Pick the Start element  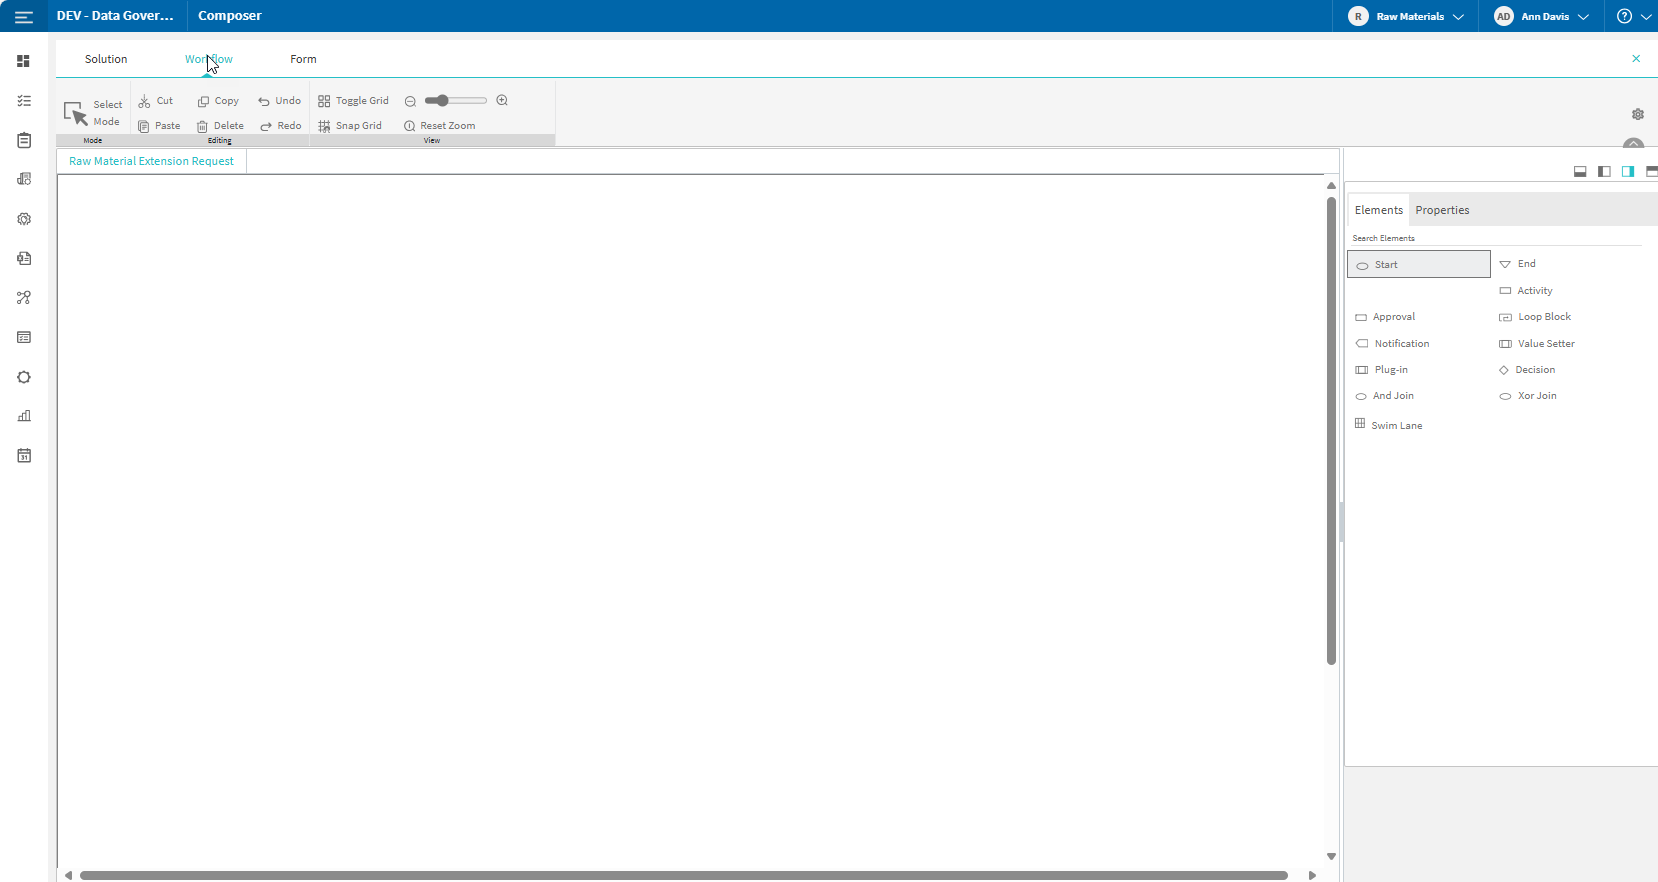[1419, 264]
